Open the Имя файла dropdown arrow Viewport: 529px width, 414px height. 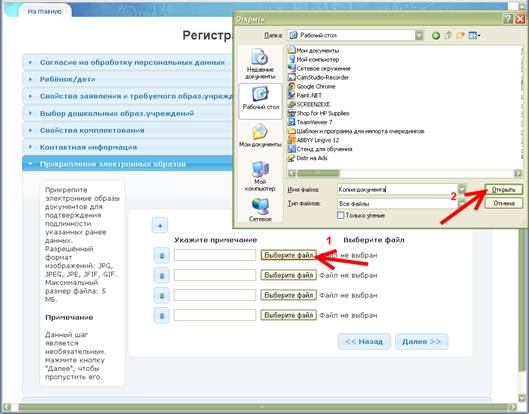point(462,189)
